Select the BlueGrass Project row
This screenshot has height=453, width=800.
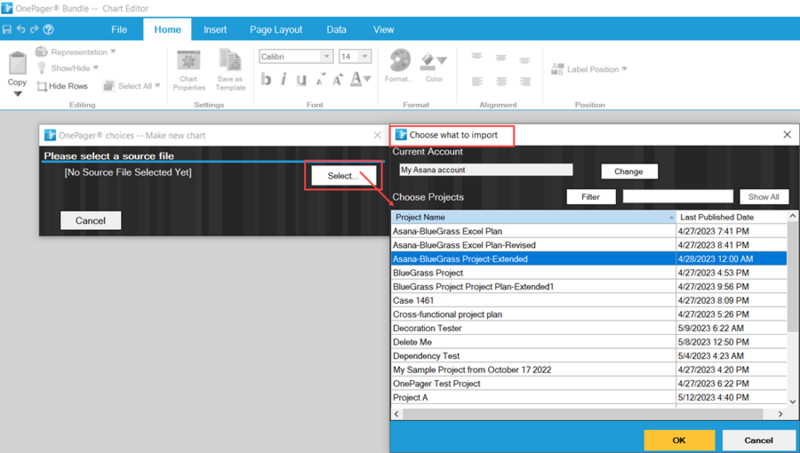[x=589, y=273]
